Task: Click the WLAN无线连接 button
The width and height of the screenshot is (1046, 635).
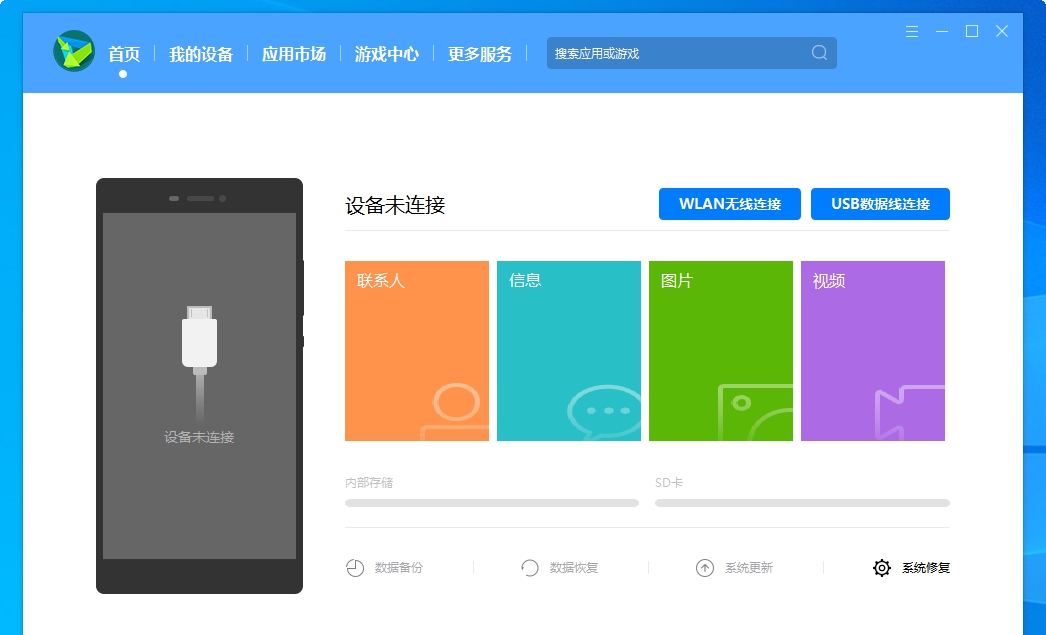Action: tap(730, 204)
